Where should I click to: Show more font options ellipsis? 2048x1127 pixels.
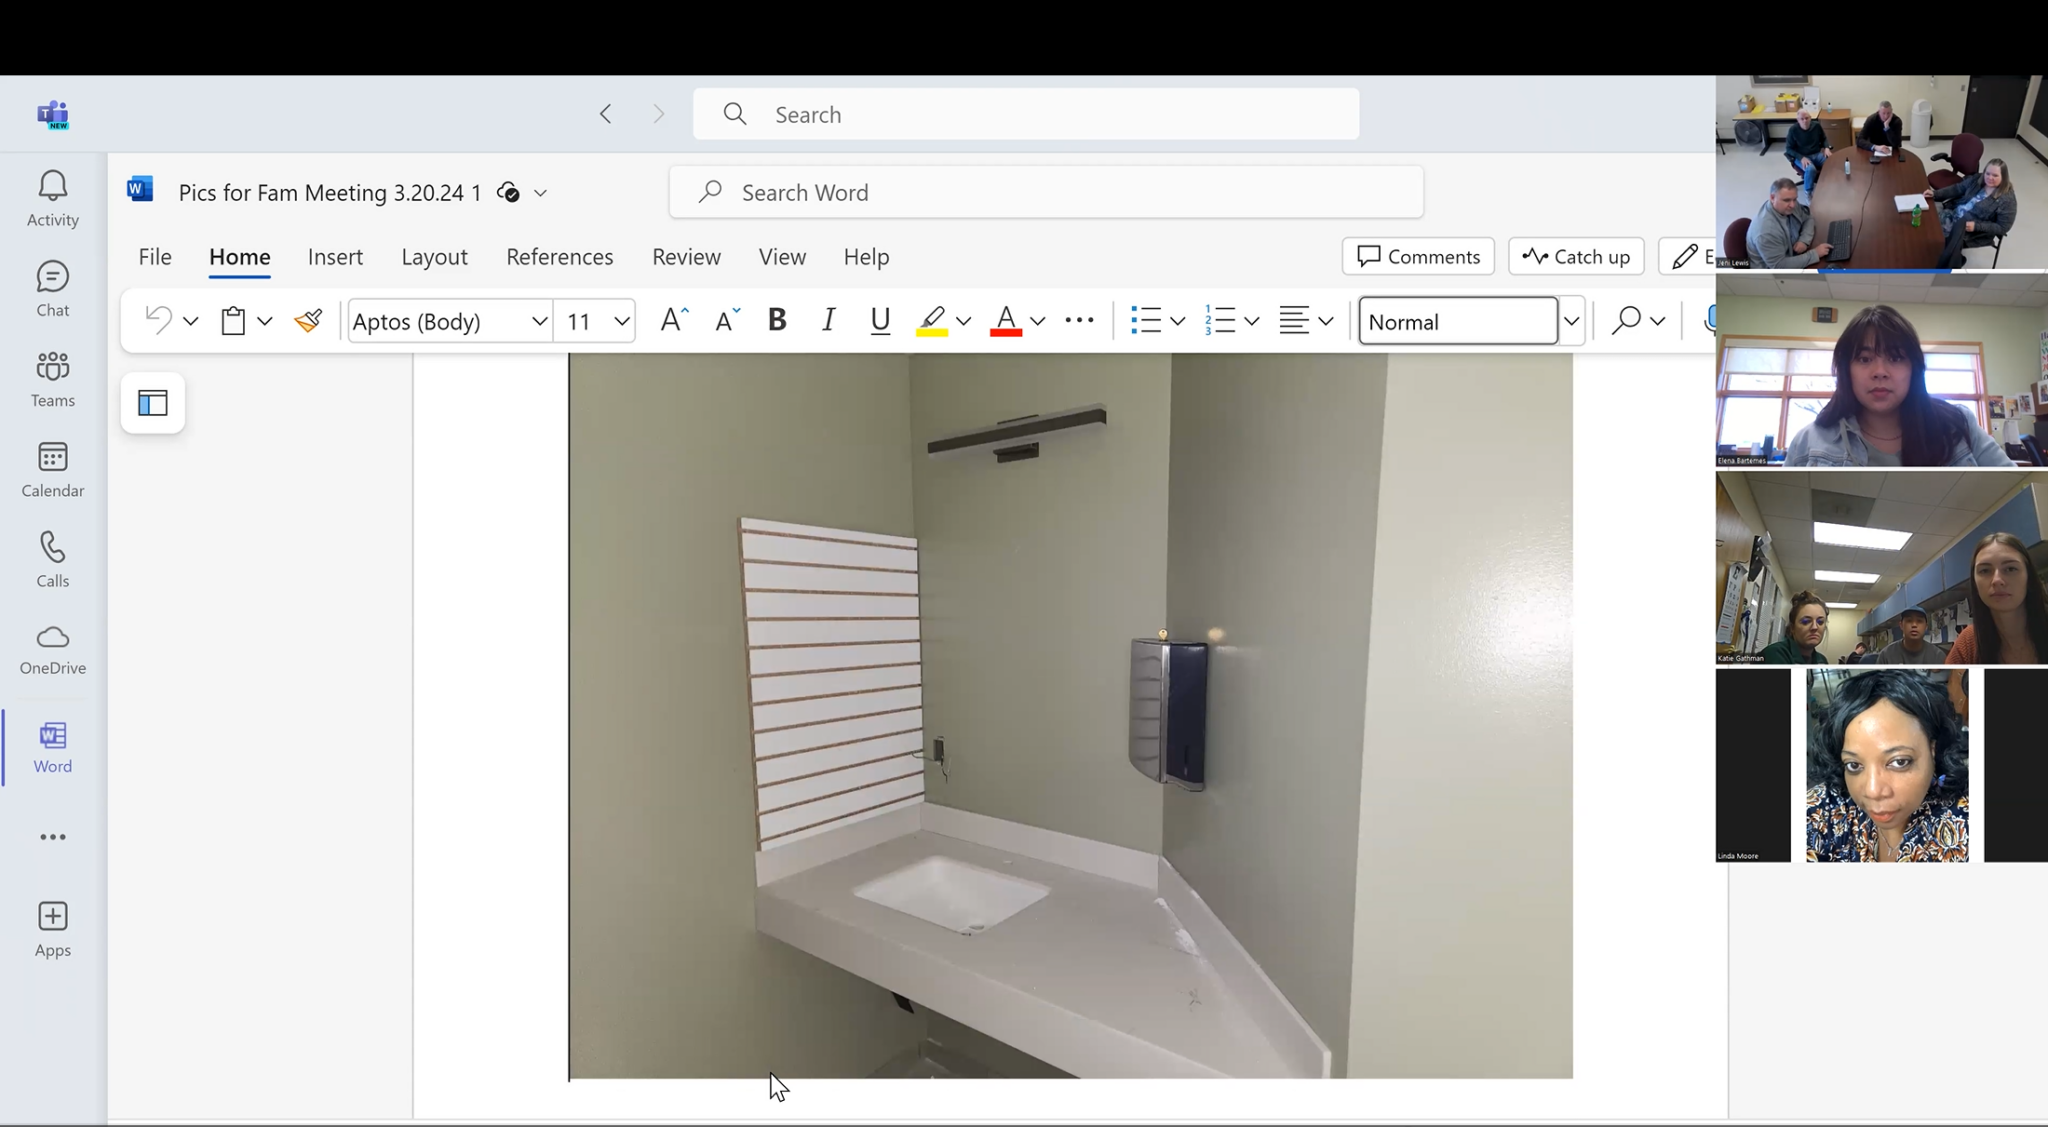click(x=1079, y=320)
